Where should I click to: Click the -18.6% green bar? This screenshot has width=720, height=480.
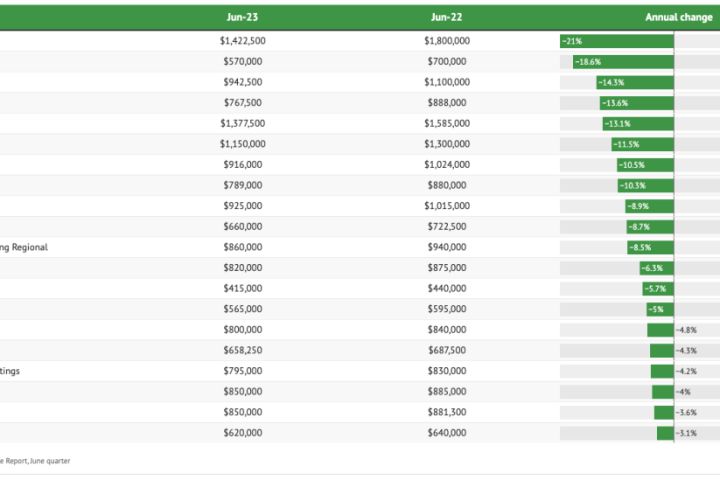pos(623,62)
